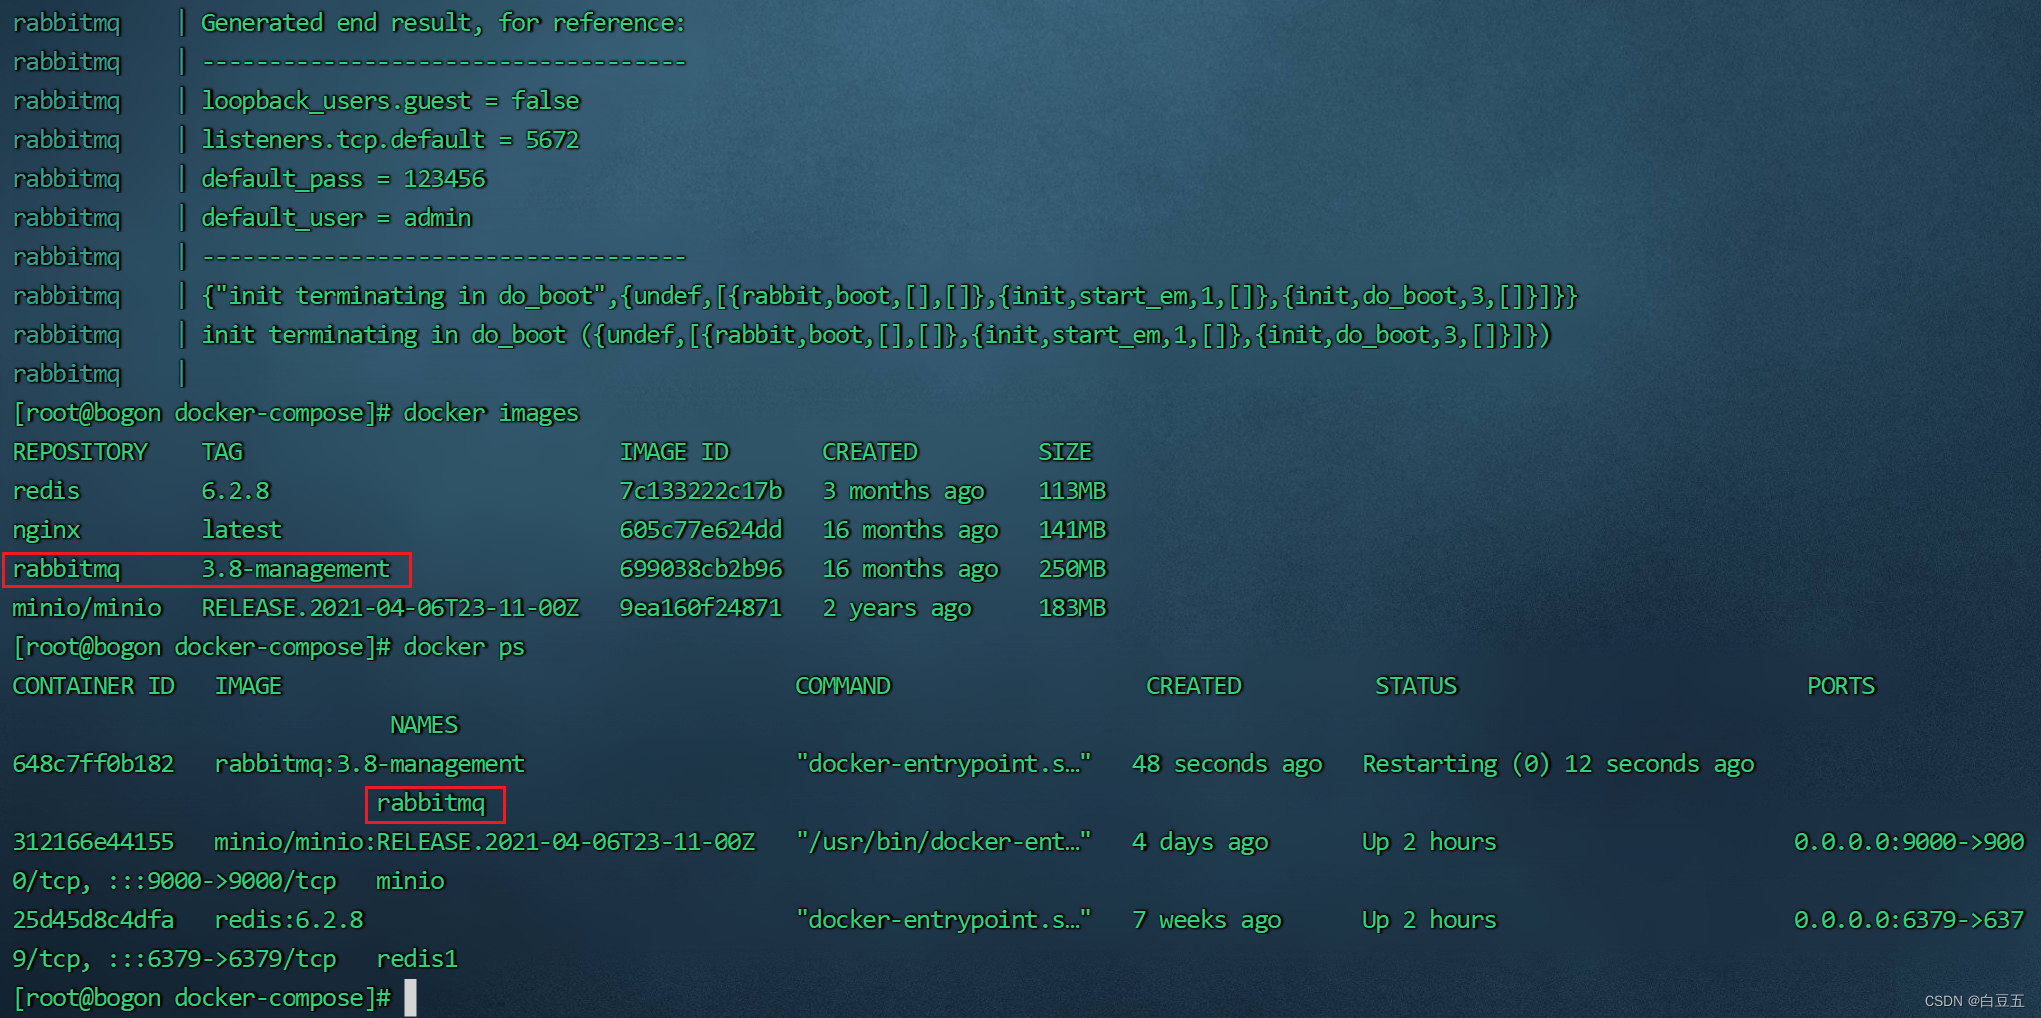The width and height of the screenshot is (2041, 1018).
Task: Click the STATUS column header
Action: coord(1416,686)
